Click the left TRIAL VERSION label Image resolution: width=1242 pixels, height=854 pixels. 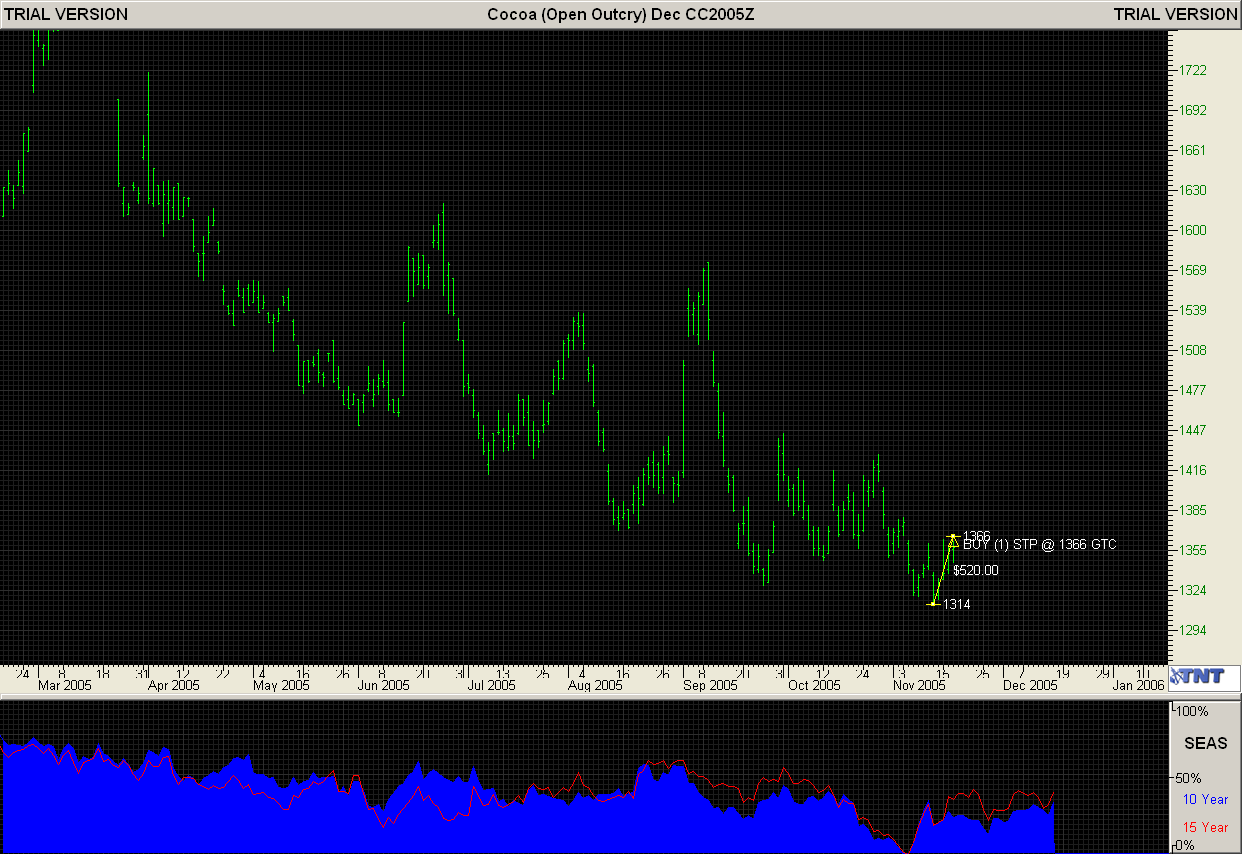click(65, 14)
